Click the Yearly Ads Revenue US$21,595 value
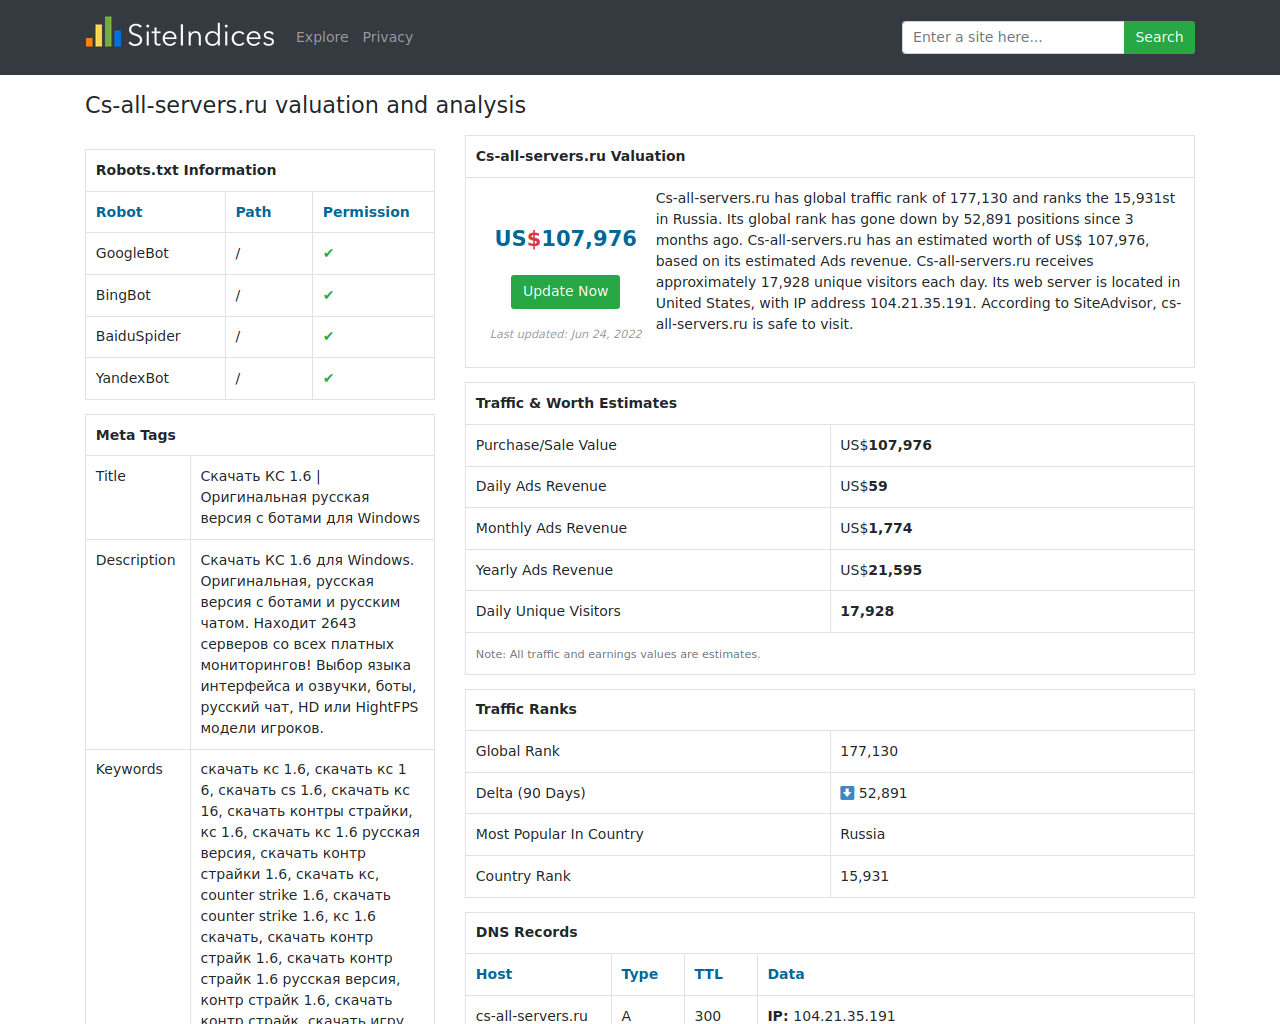The height and width of the screenshot is (1024, 1280). point(881,570)
